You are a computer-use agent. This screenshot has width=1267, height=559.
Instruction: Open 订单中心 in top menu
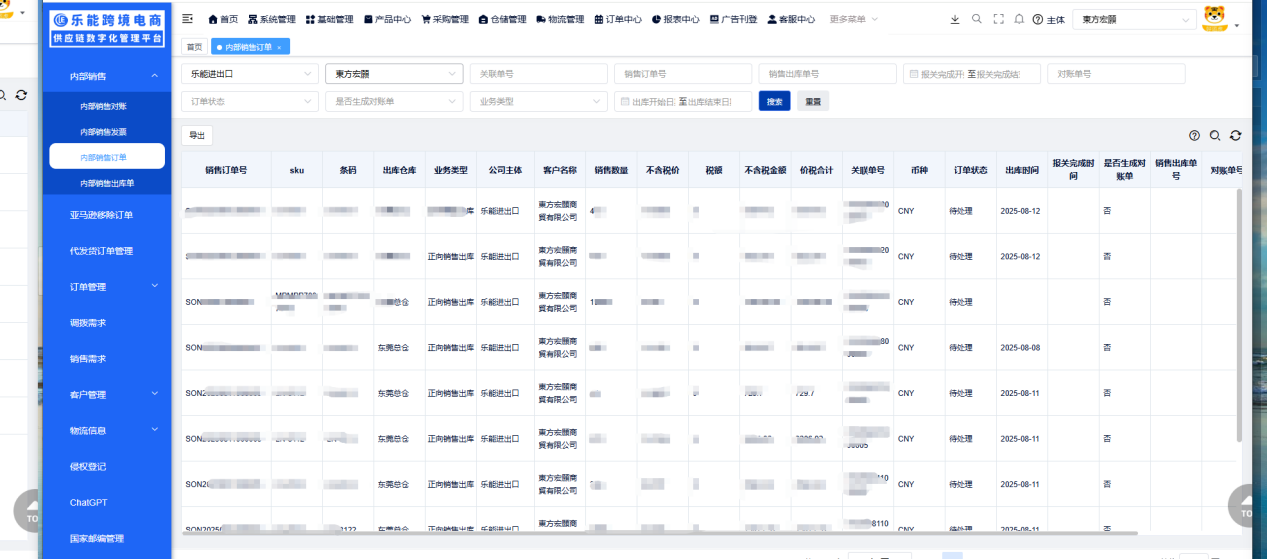pyautogui.click(x=618, y=19)
